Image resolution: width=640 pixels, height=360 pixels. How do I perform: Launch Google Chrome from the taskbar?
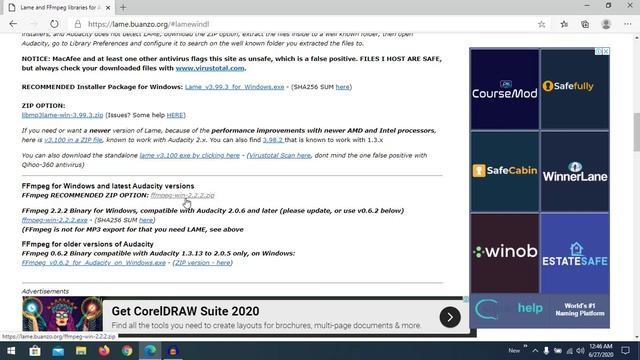(127, 351)
